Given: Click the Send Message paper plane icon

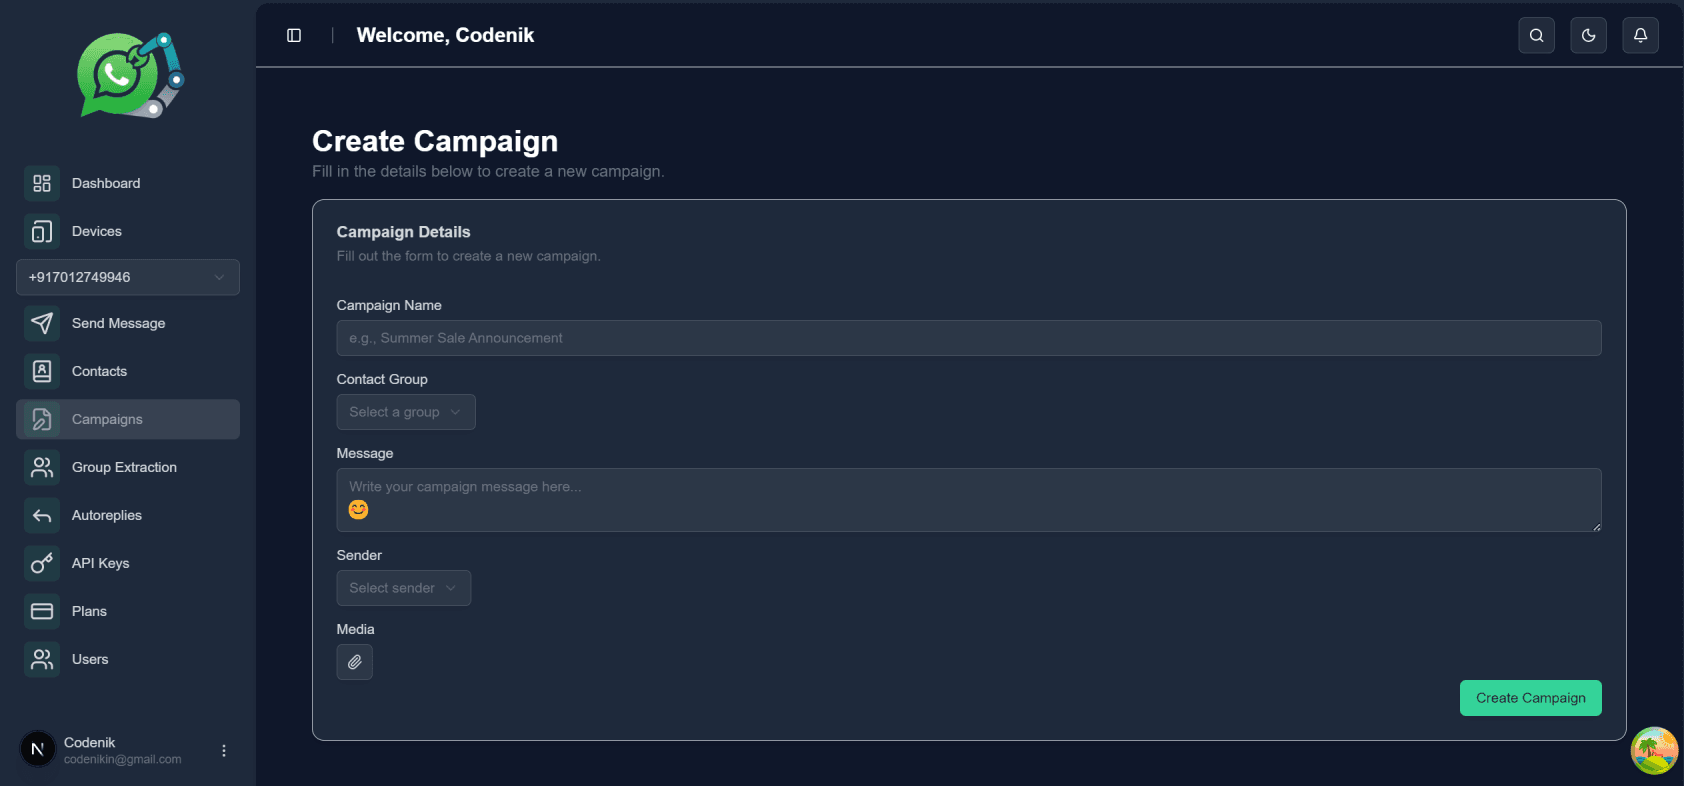Looking at the screenshot, I should point(41,323).
